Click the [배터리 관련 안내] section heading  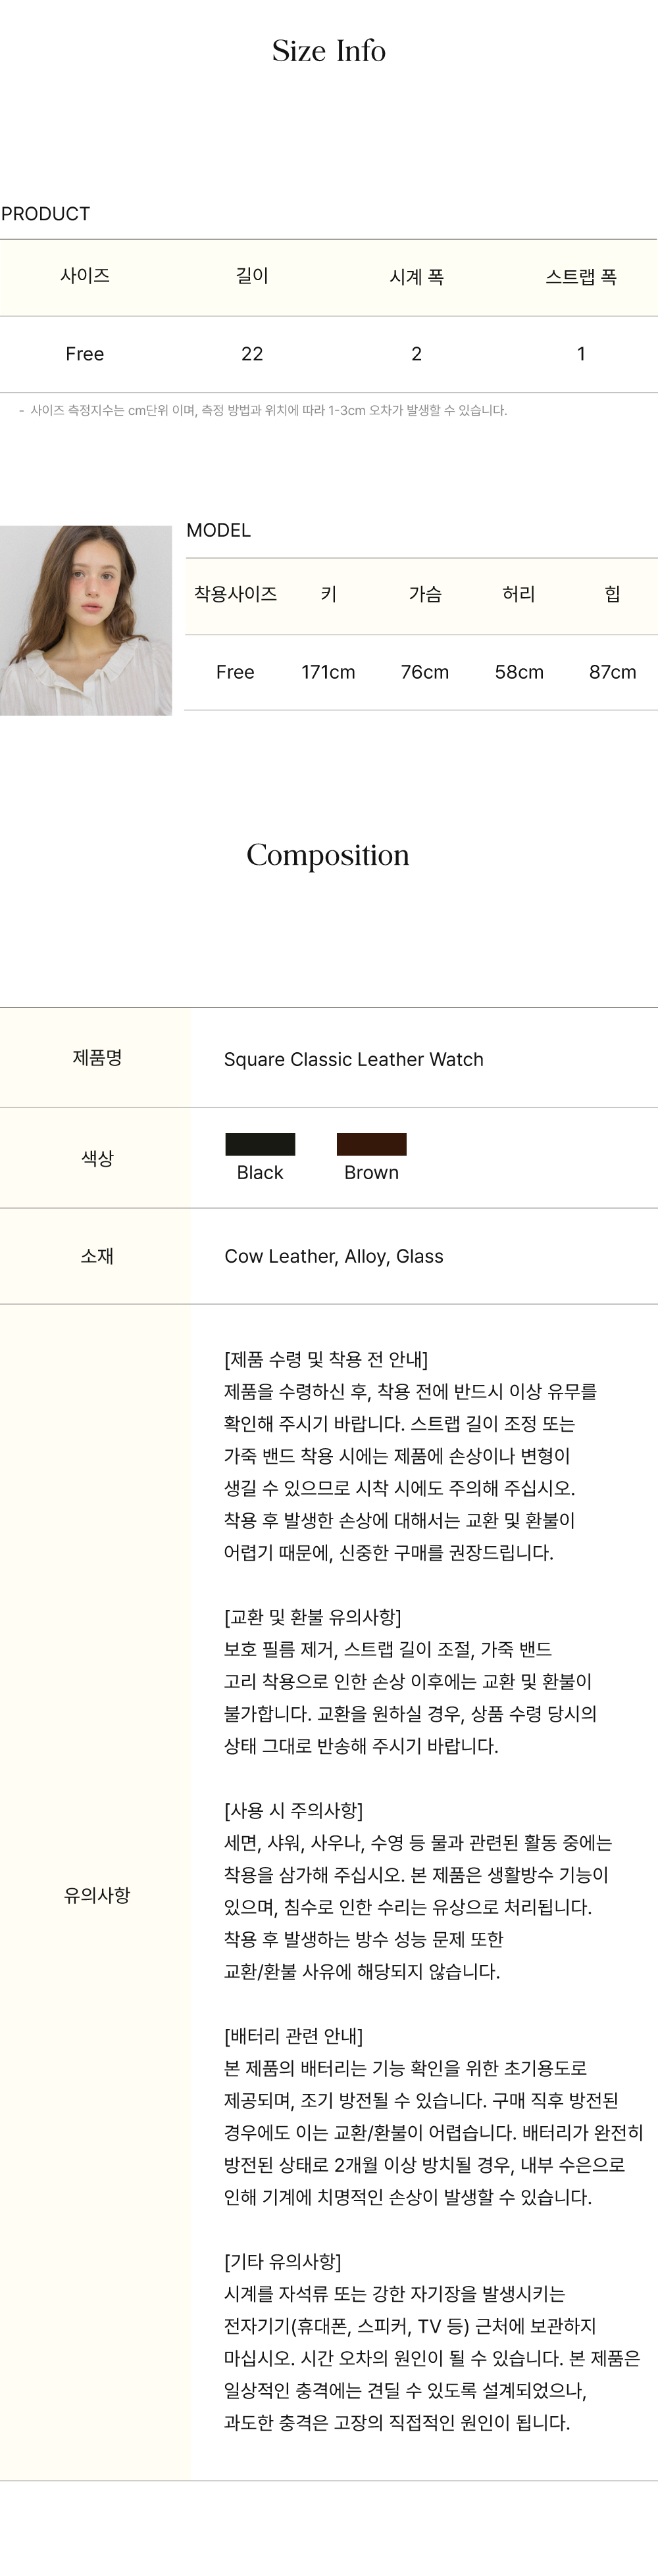point(293,2036)
